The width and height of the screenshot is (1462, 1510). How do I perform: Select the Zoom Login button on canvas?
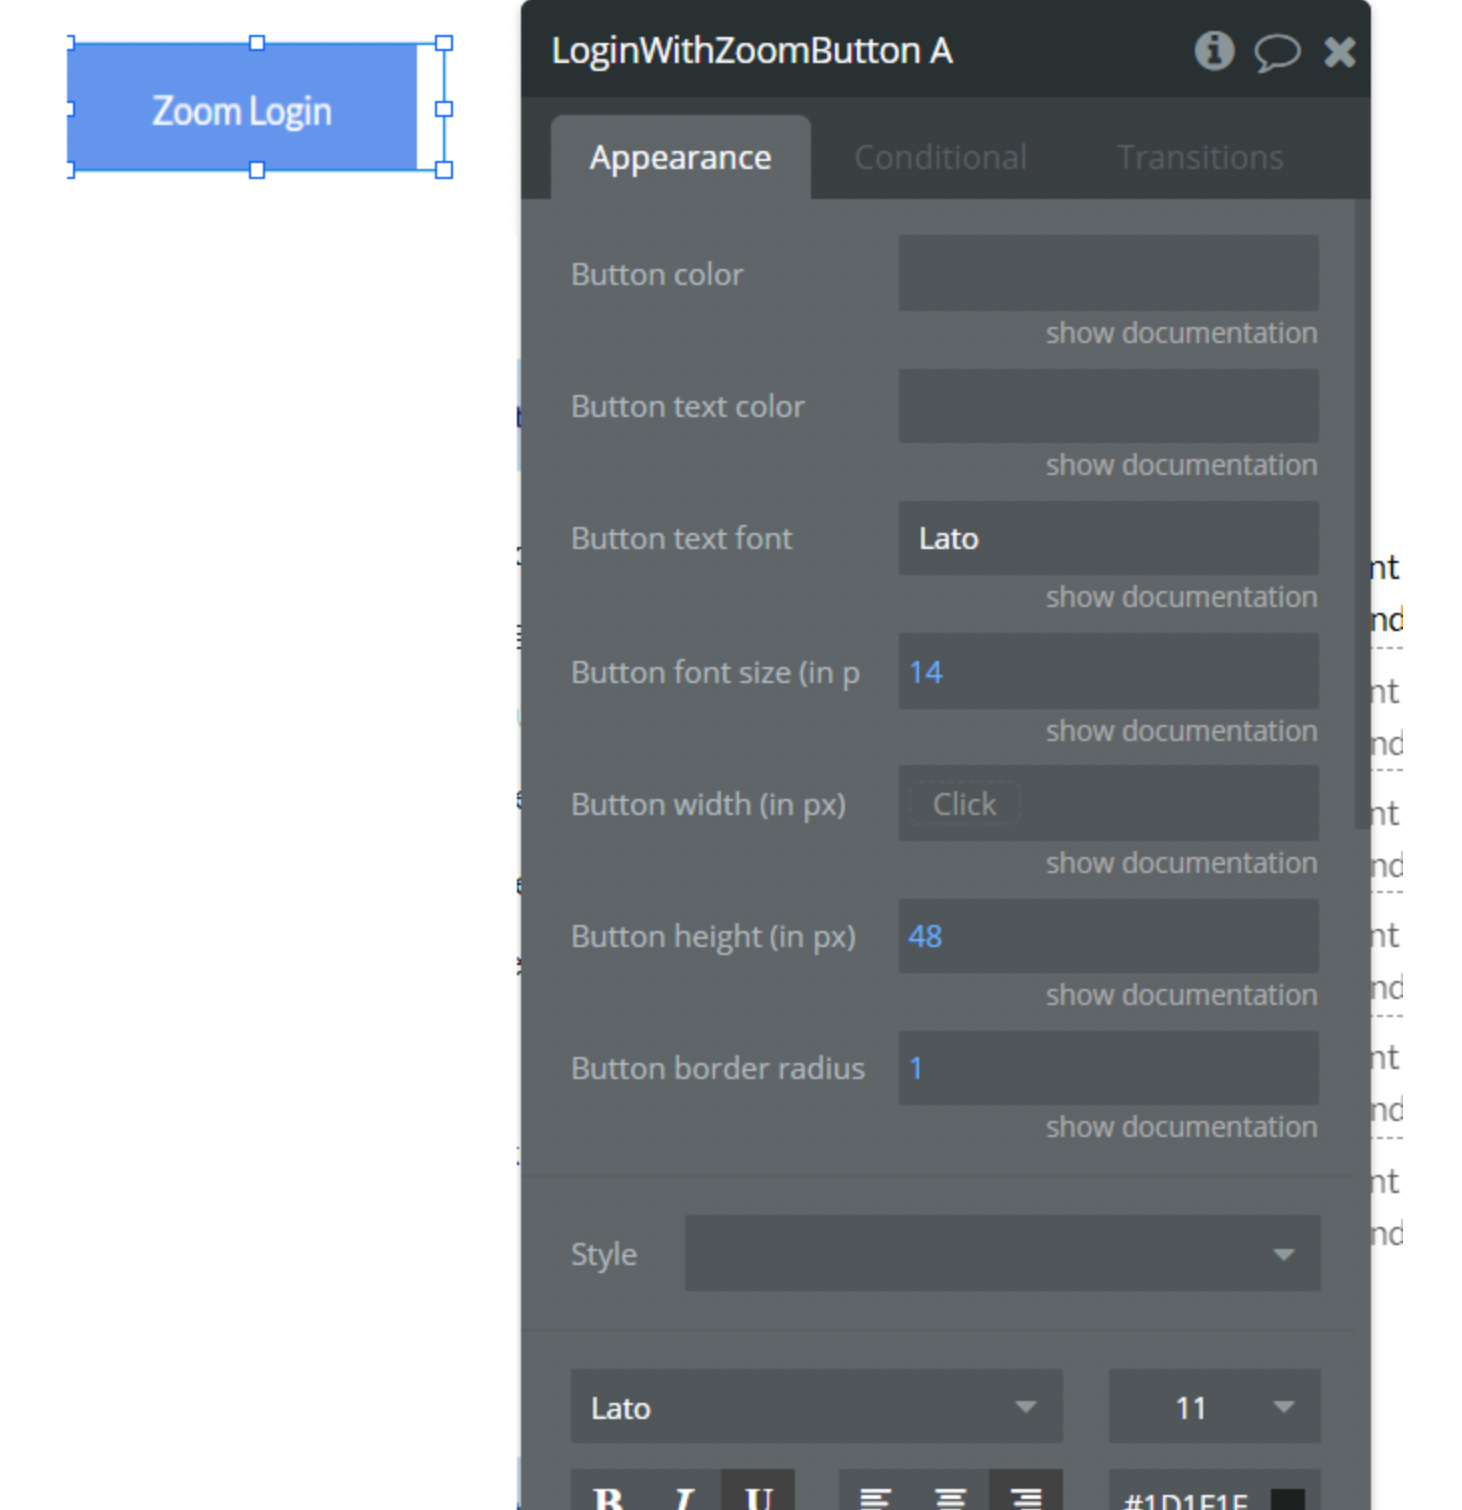(242, 107)
